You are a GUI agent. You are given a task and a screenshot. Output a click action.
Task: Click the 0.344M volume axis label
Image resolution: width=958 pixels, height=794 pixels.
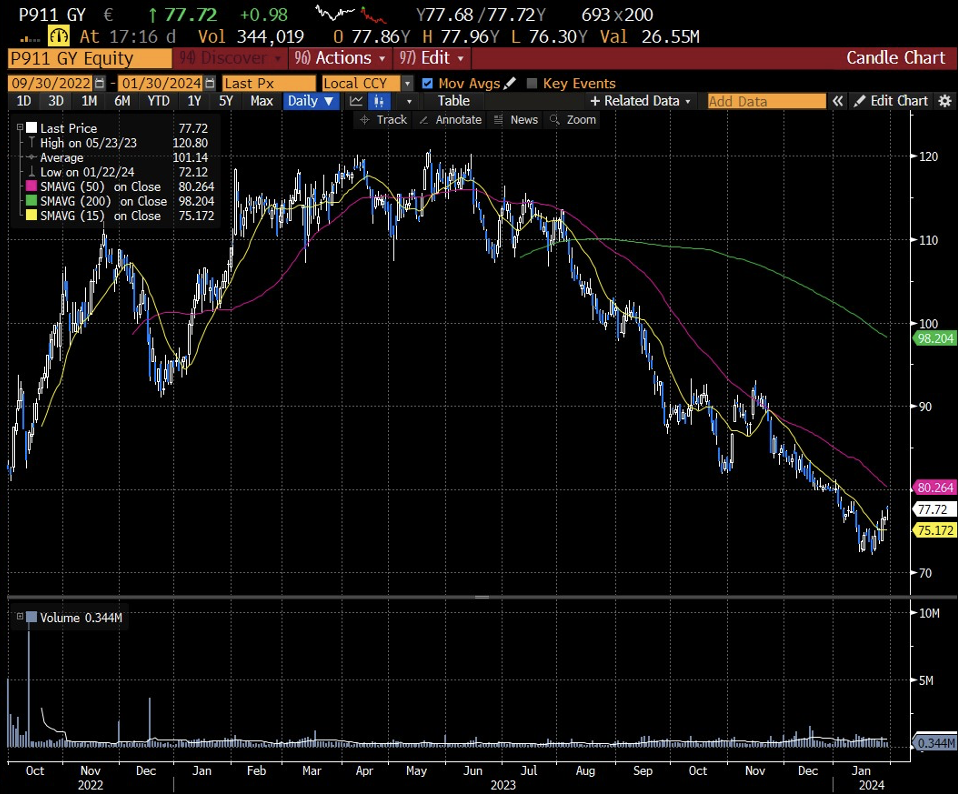(x=934, y=743)
